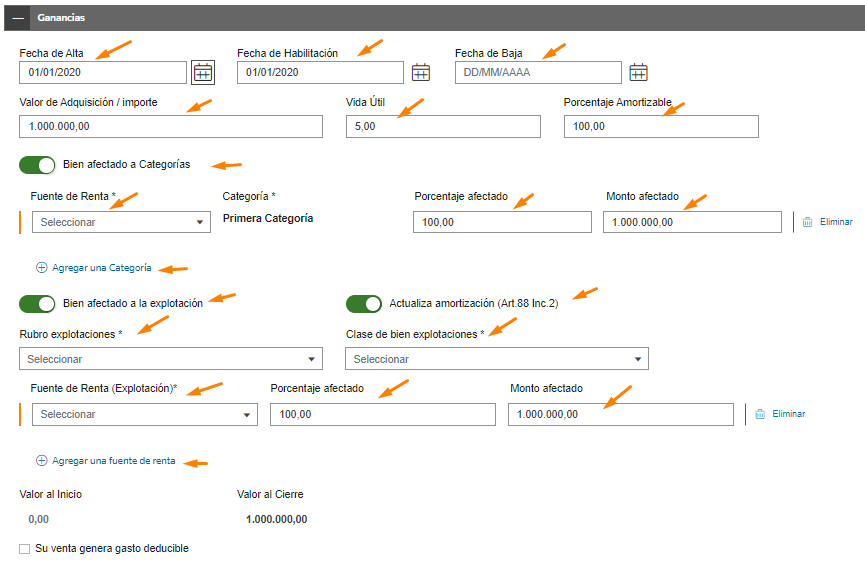Toggle Bien afectado a la explotación switch
865x561 pixels.
(x=37, y=304)
